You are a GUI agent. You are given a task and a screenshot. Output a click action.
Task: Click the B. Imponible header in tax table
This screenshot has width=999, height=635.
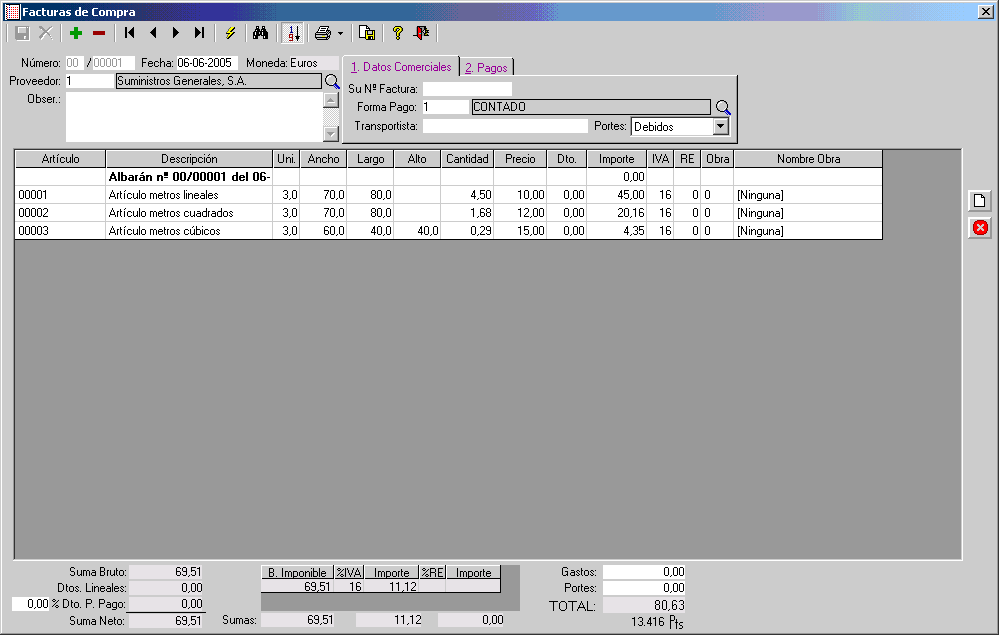tap(298, 573)
